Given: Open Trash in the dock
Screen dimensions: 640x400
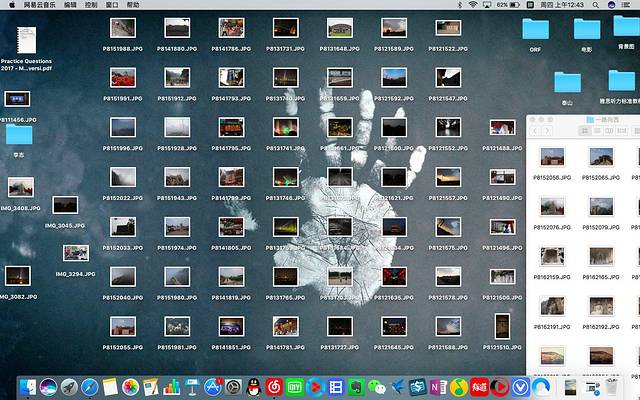Looking at the screenshot, I should click(611, 386).
